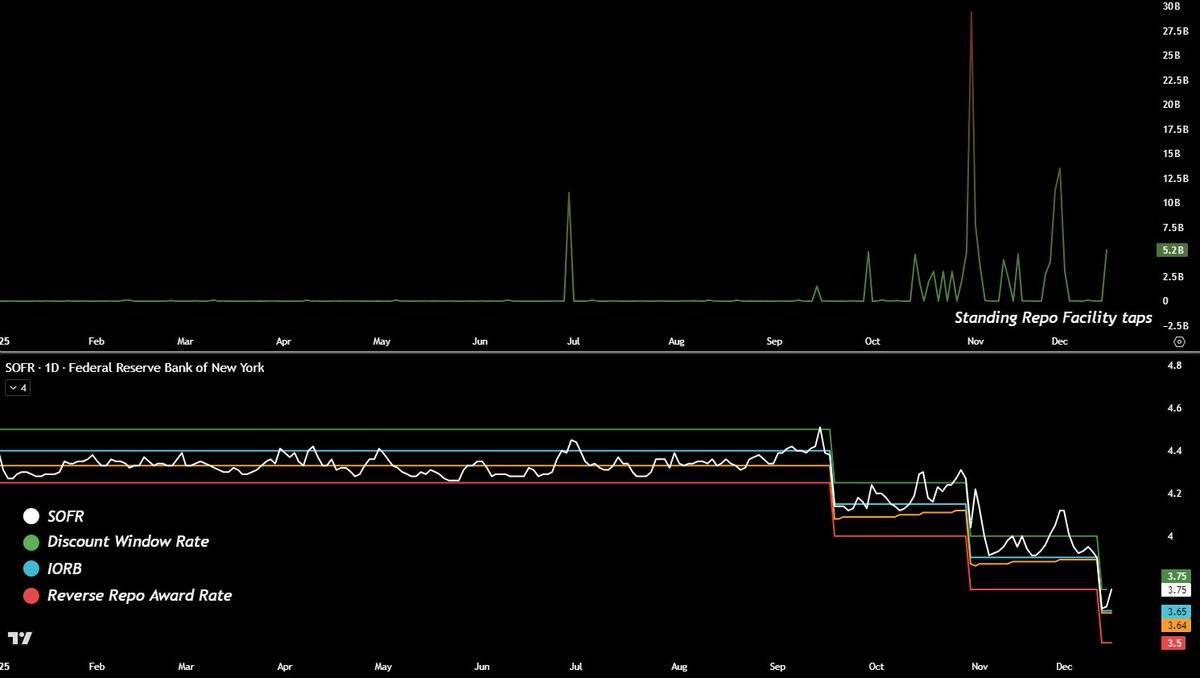Collapse the indicator legend showing 4

(18, 387)
